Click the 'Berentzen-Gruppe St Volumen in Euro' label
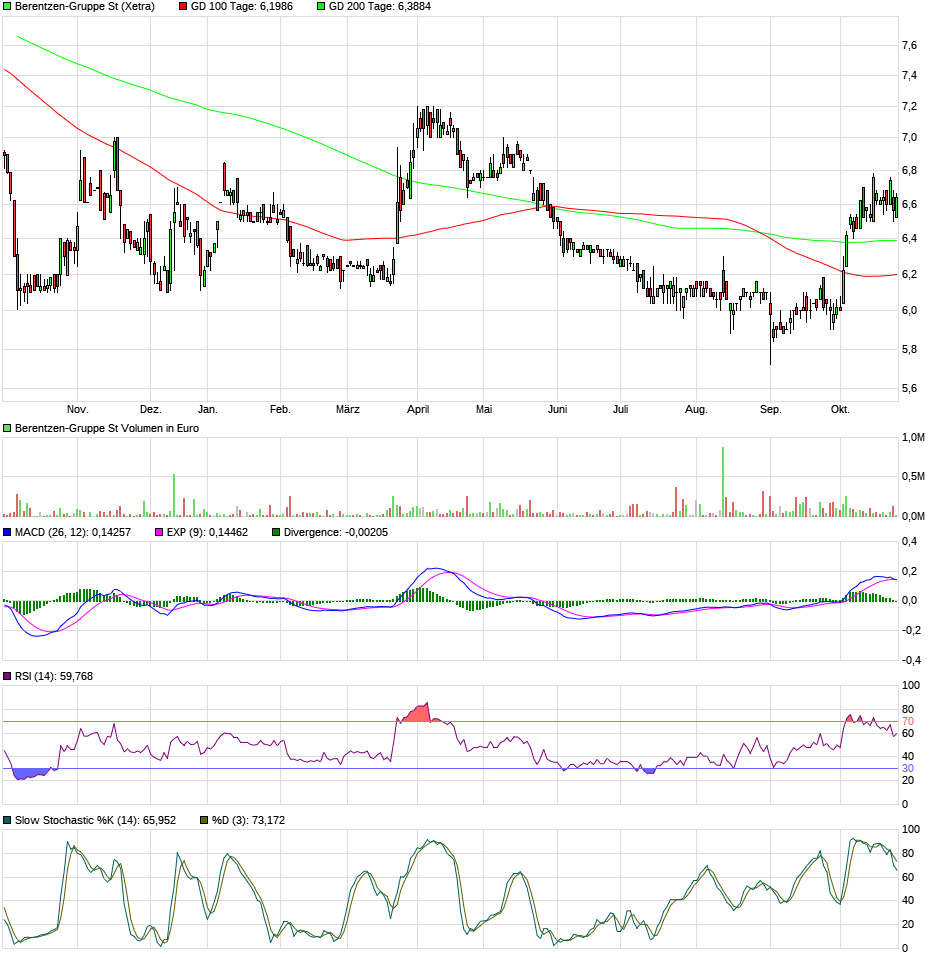The image size is (940, 958). tap(107, 428)
